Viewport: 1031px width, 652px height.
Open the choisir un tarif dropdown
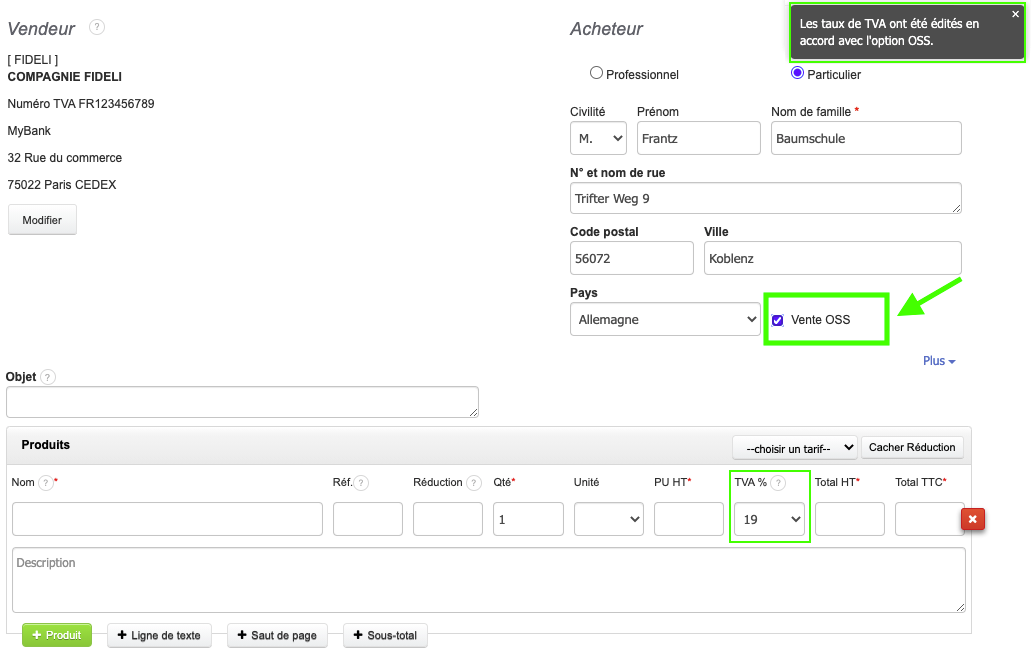794,447
